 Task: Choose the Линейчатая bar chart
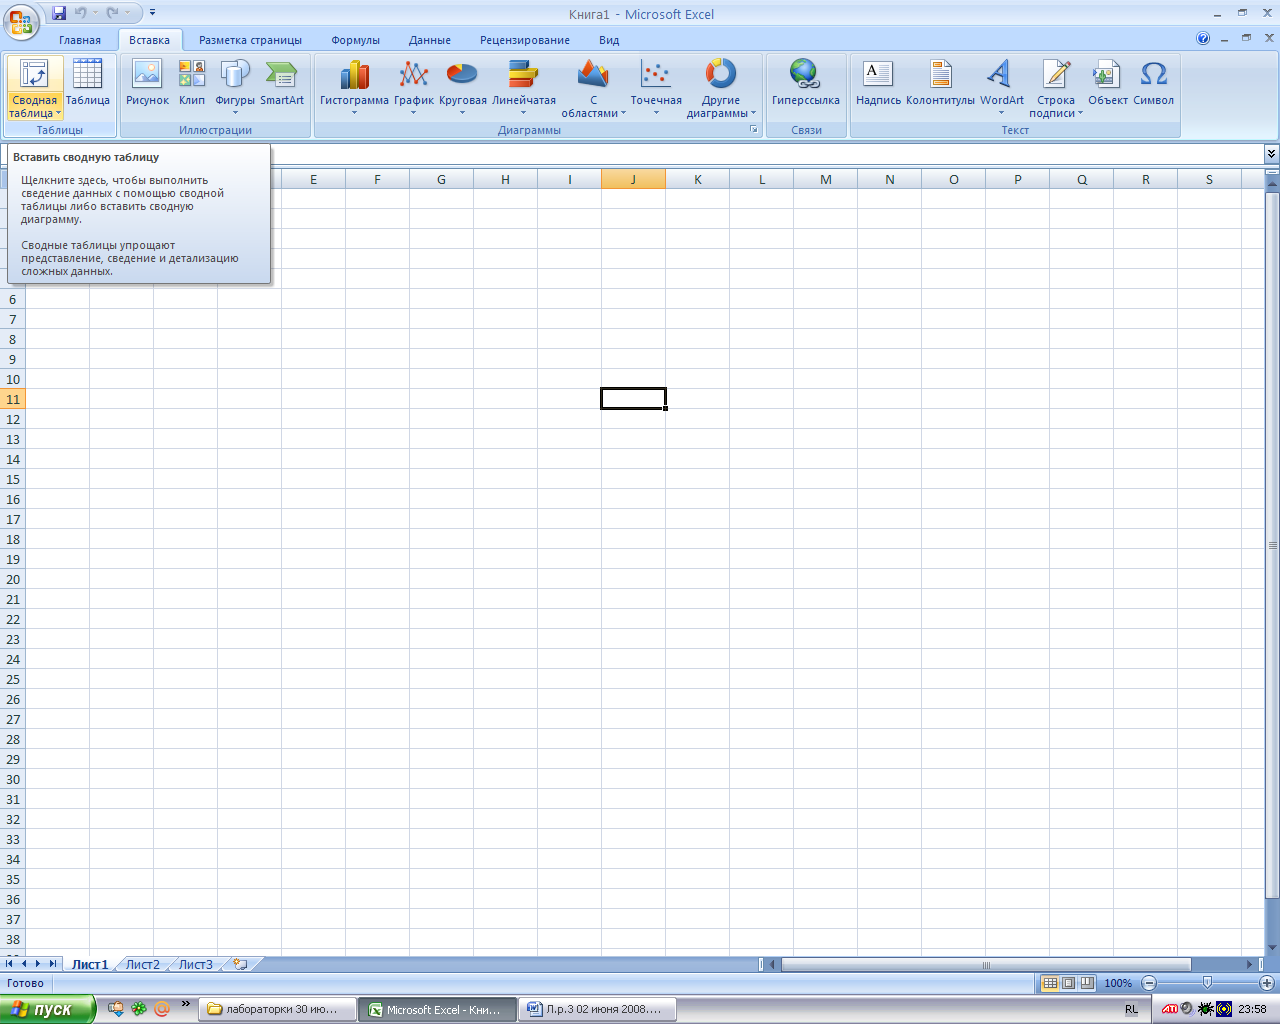(x=523, y=86)
